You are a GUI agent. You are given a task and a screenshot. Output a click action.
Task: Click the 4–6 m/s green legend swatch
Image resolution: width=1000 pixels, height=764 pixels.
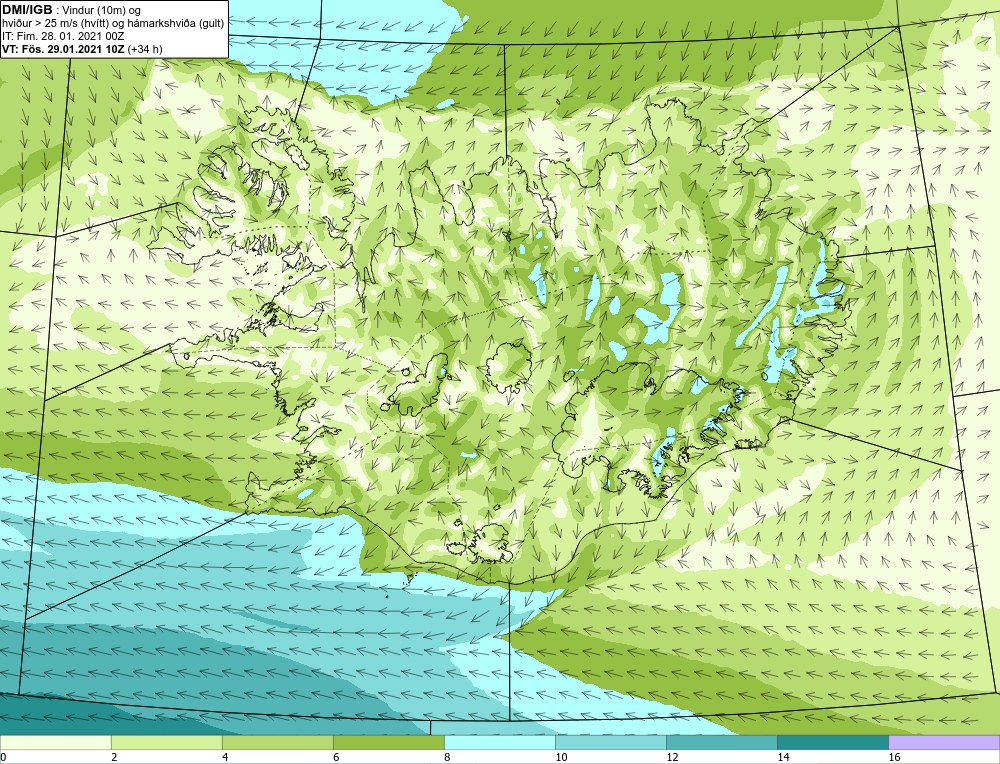277,742
